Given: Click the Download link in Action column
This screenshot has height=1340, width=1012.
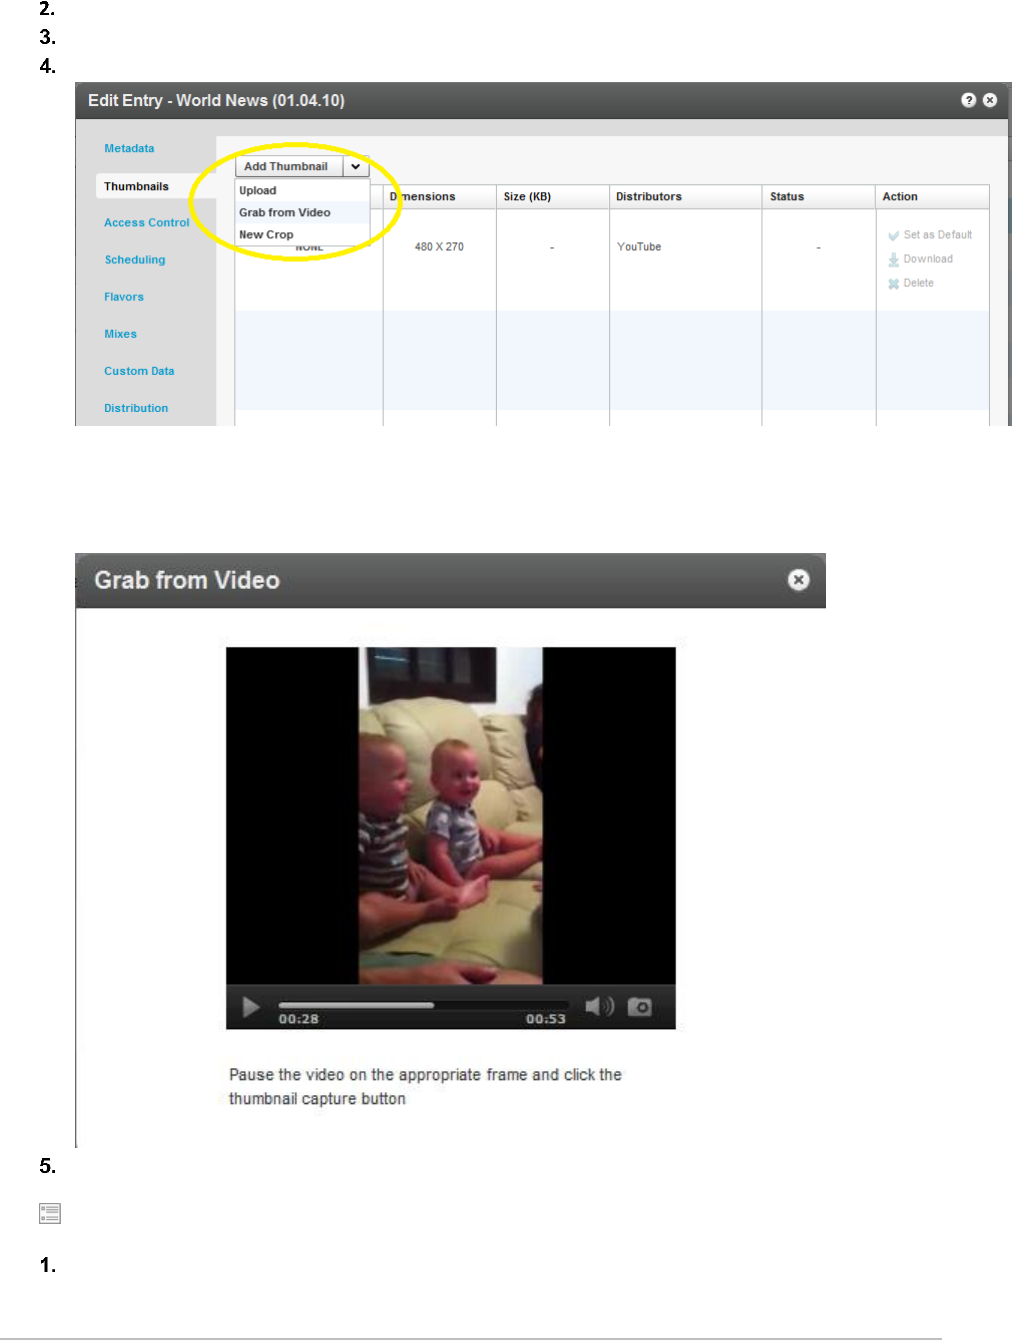Looking at the screenshot, I should pos(928,259).
